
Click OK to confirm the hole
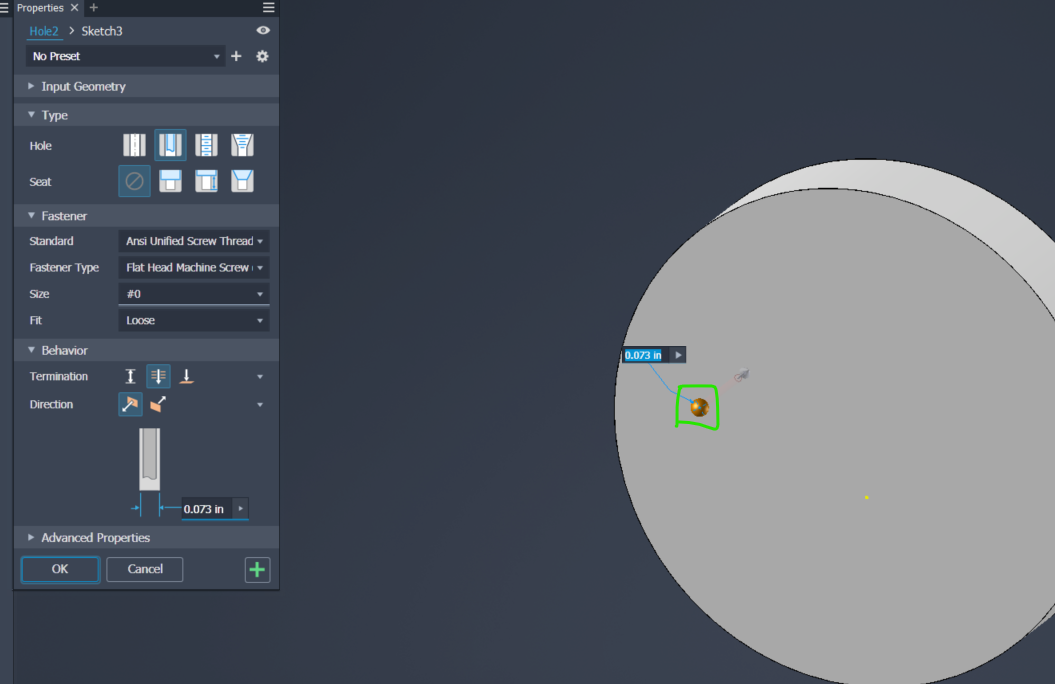click(x=59, y=569)
